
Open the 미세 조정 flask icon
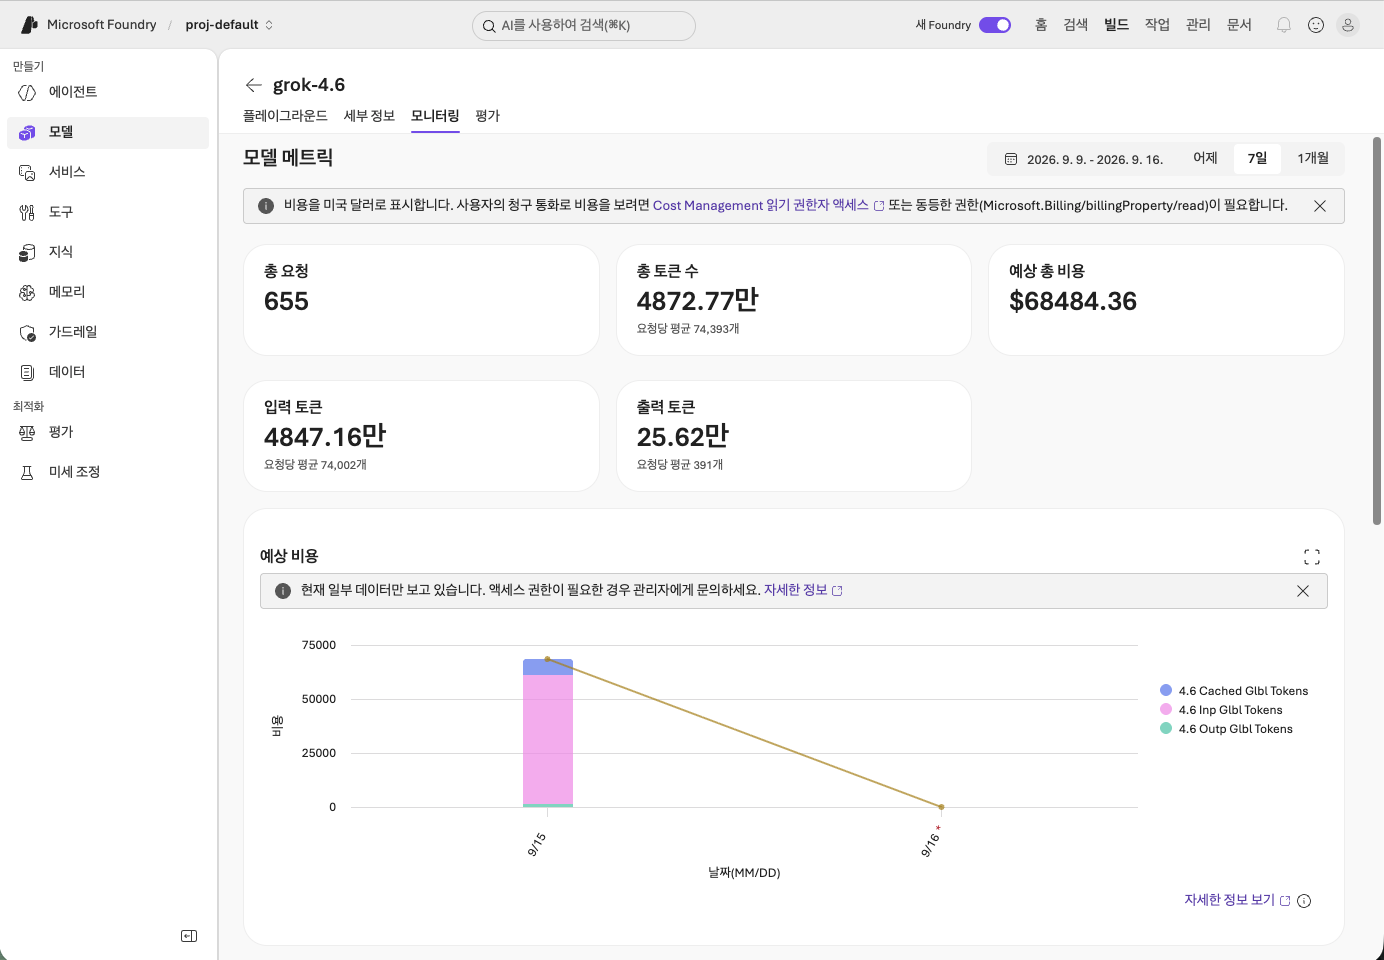27,472
